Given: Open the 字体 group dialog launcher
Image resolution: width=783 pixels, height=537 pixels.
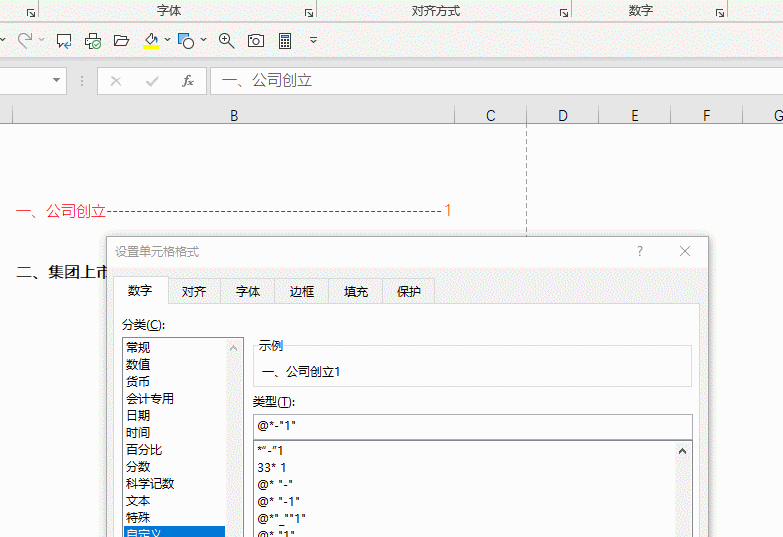Looking at the screenshot, I should click(x=309, y=13).
